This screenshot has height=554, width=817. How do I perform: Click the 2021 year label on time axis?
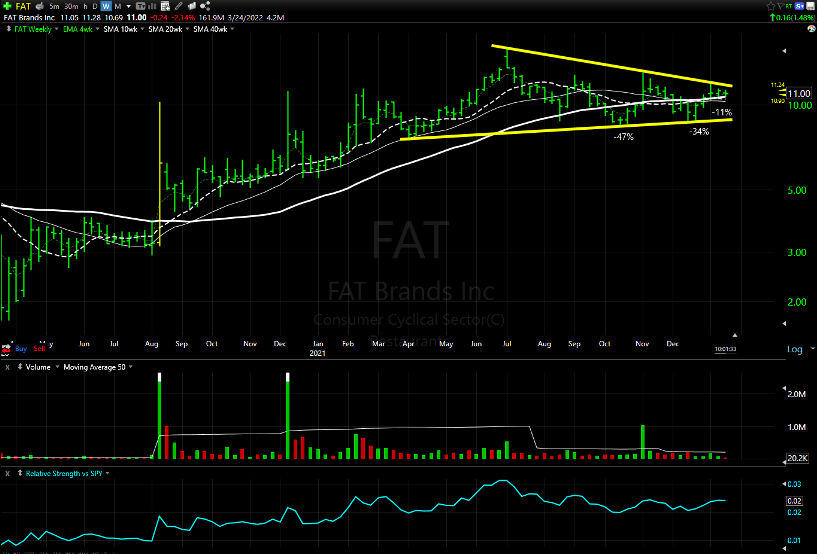(x=317, y=353)
